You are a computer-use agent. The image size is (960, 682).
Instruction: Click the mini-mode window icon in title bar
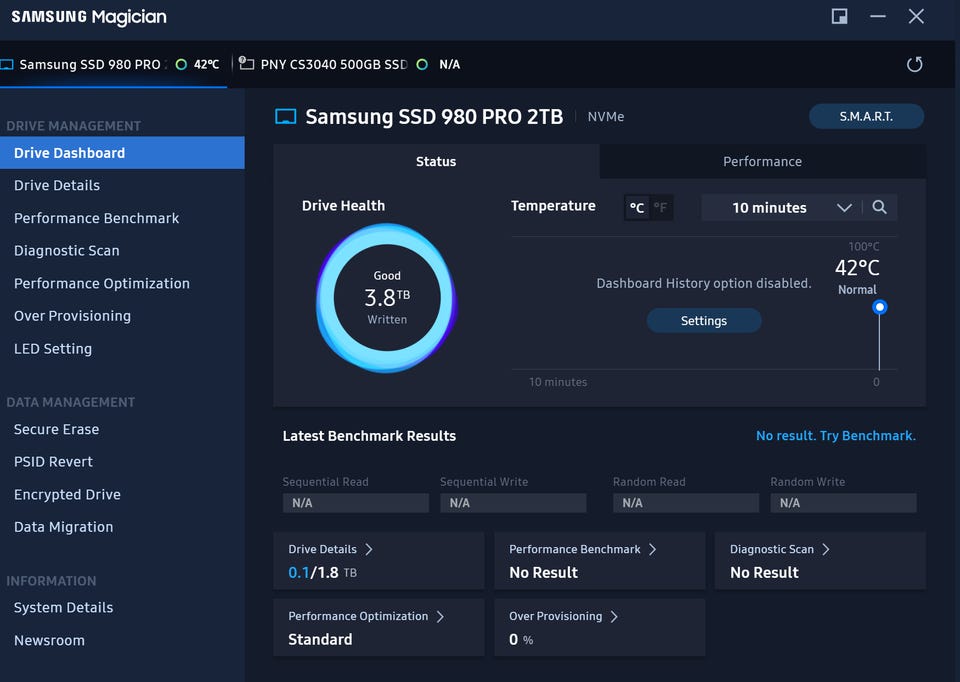pos(839,17)
